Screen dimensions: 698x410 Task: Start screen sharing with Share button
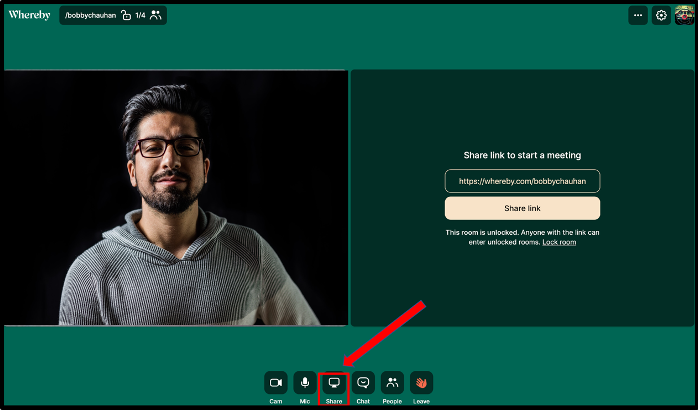334,382
